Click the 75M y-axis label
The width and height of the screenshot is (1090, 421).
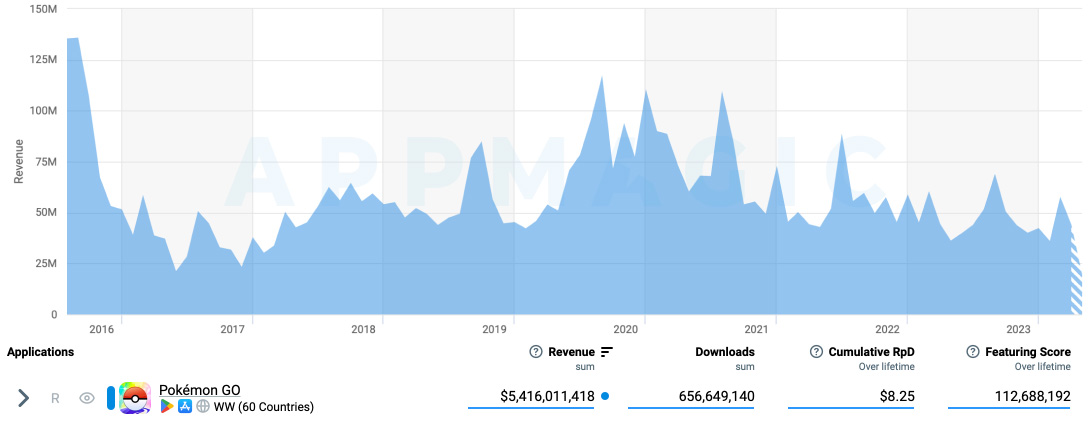coord(46,161)
